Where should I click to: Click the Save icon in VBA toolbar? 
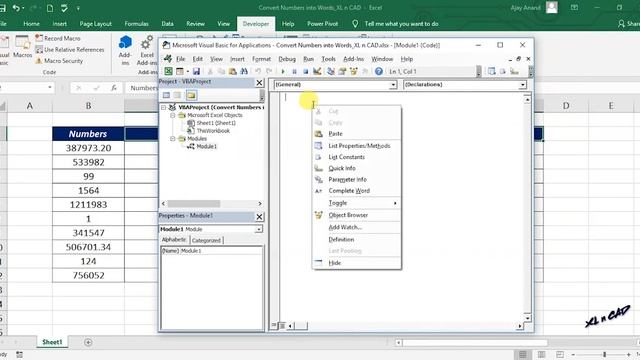[196, 71]
